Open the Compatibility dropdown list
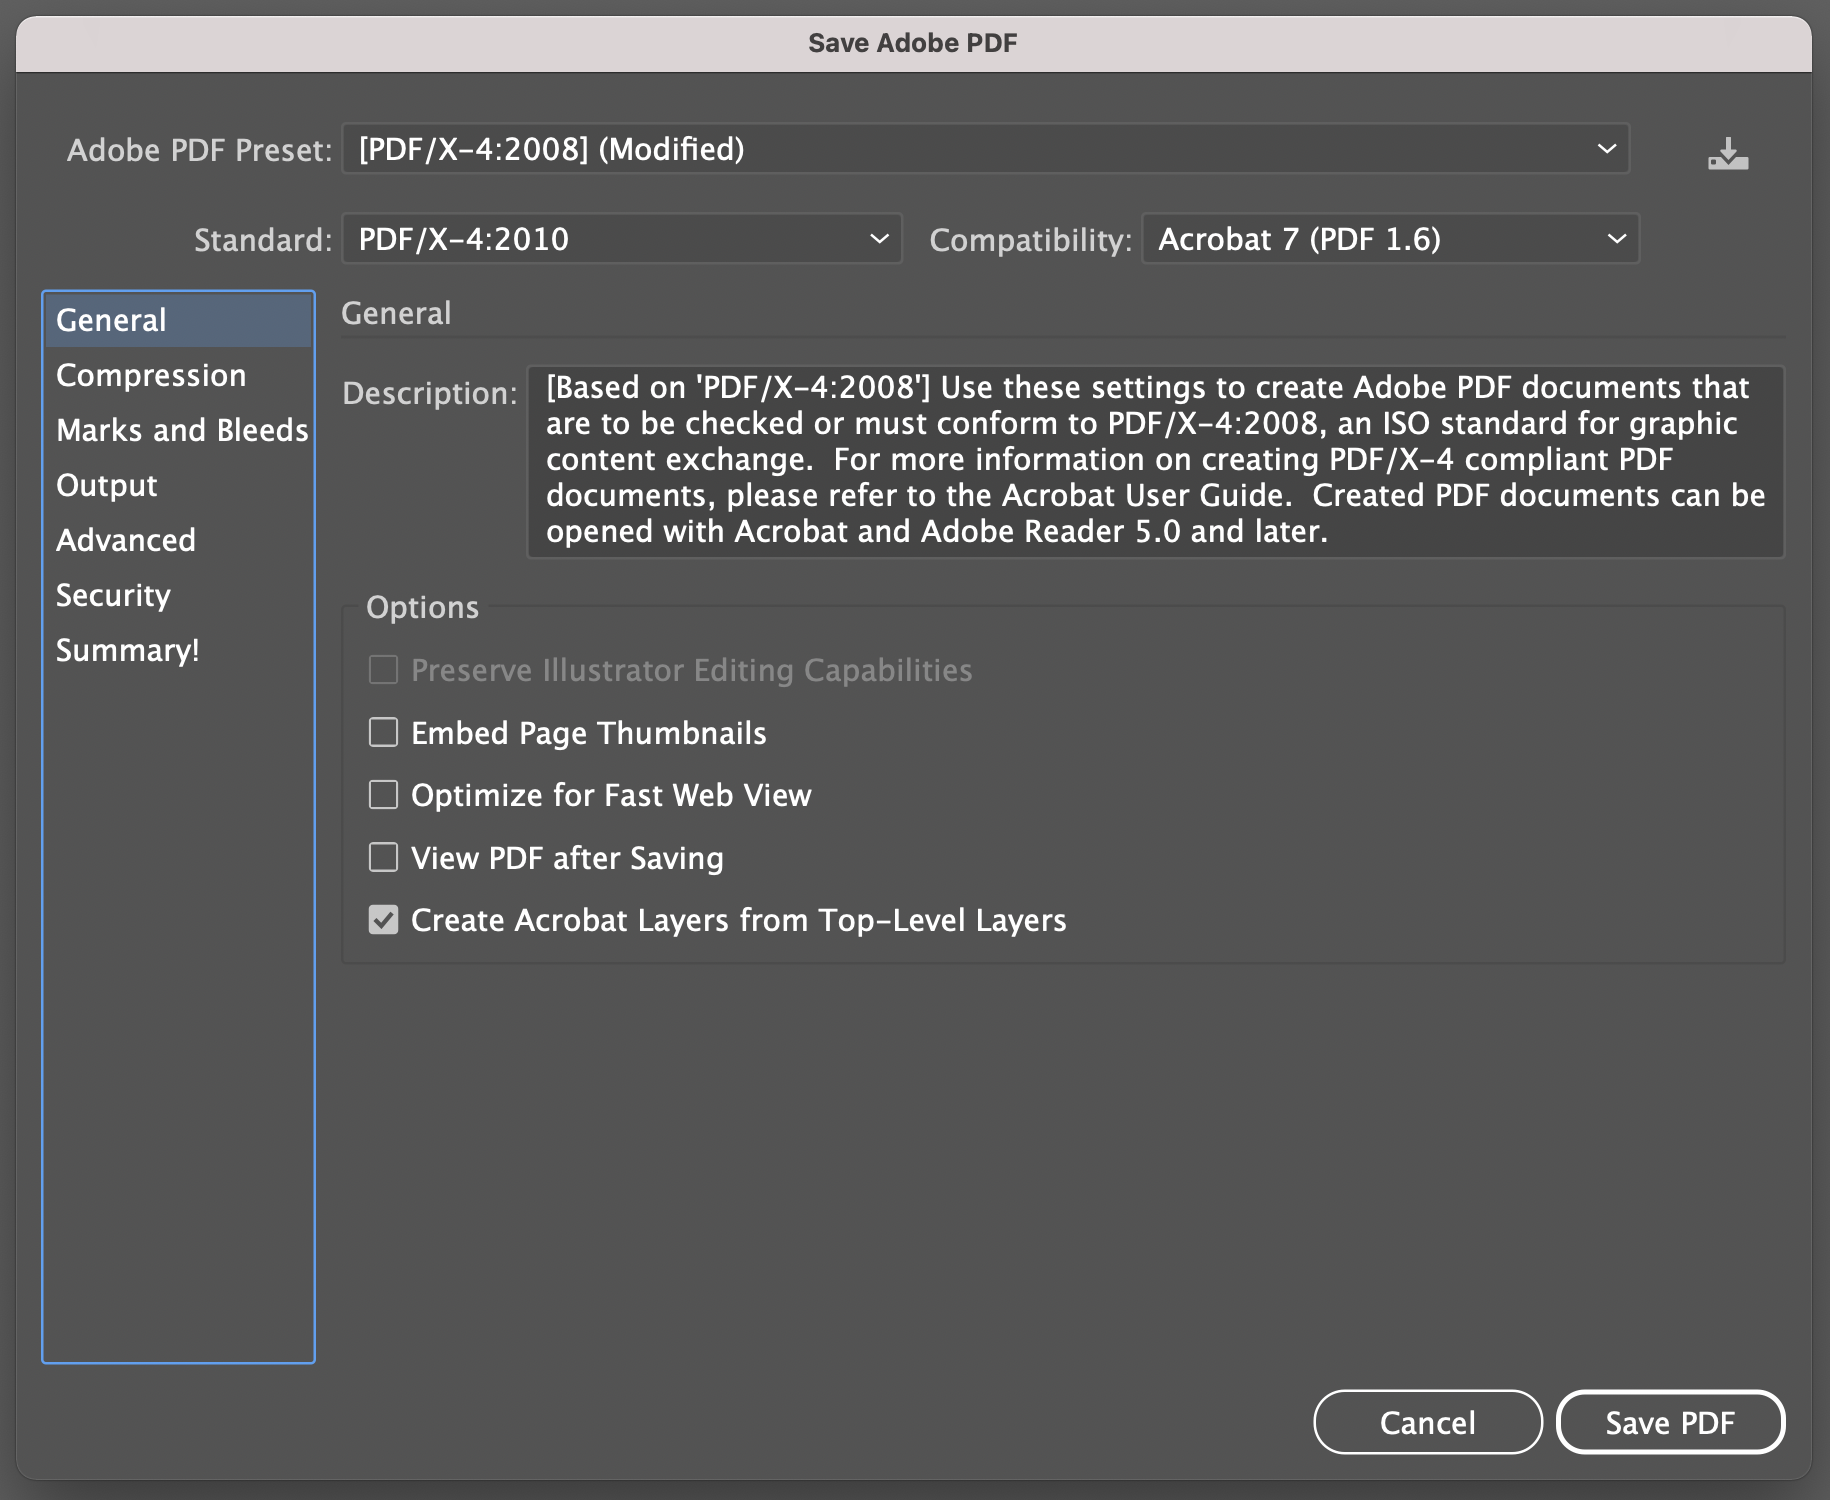Image resolution: width=1830 pixels, height=1500 pixels. click(x=1389, y=239)
